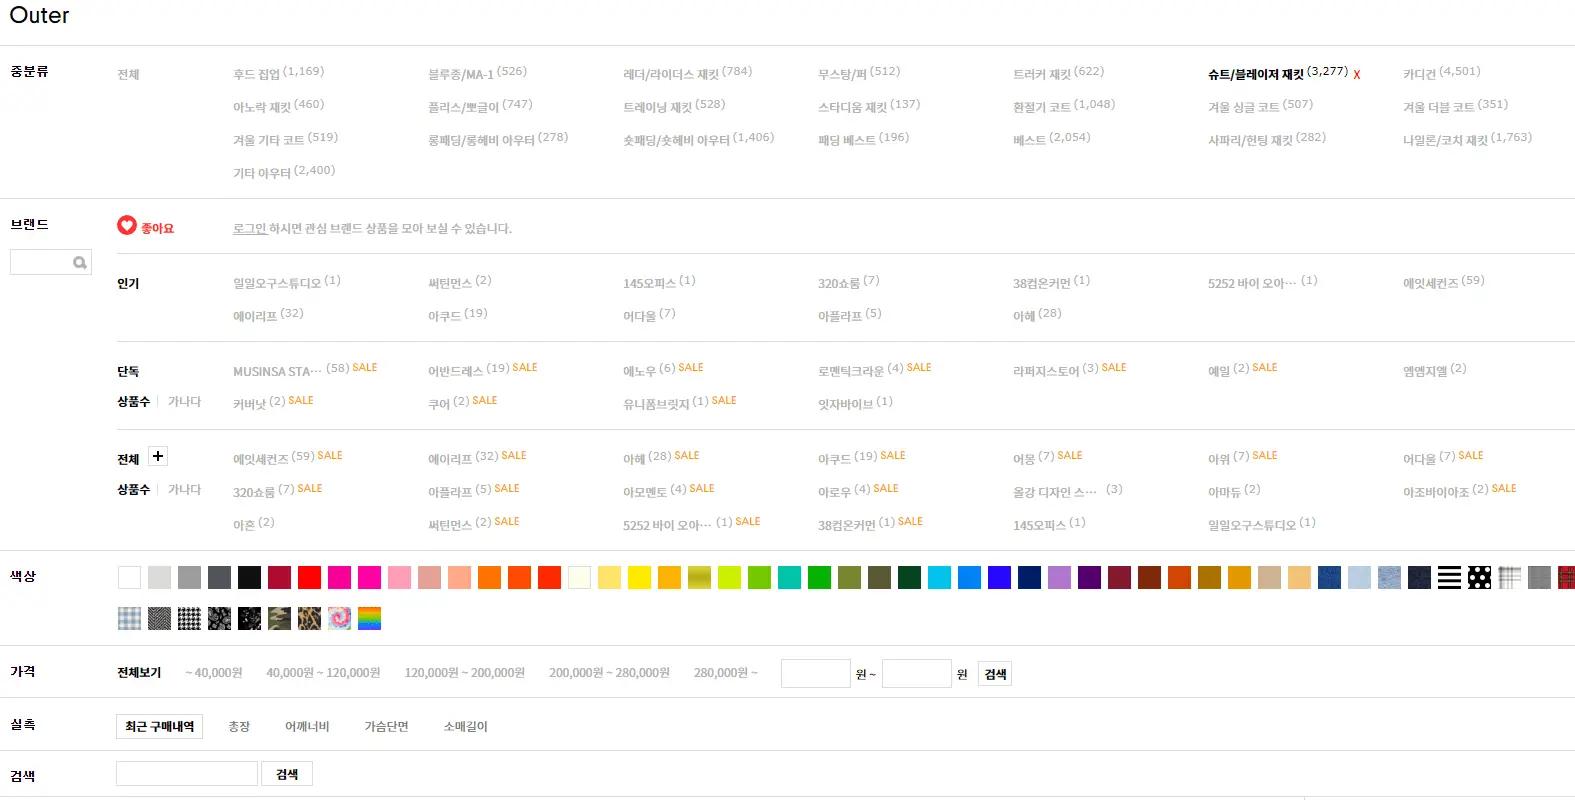The width and height of the screenshot is (1575, 800).
Task: Choose the rainbow multicolor swatch
Action: 369,619
